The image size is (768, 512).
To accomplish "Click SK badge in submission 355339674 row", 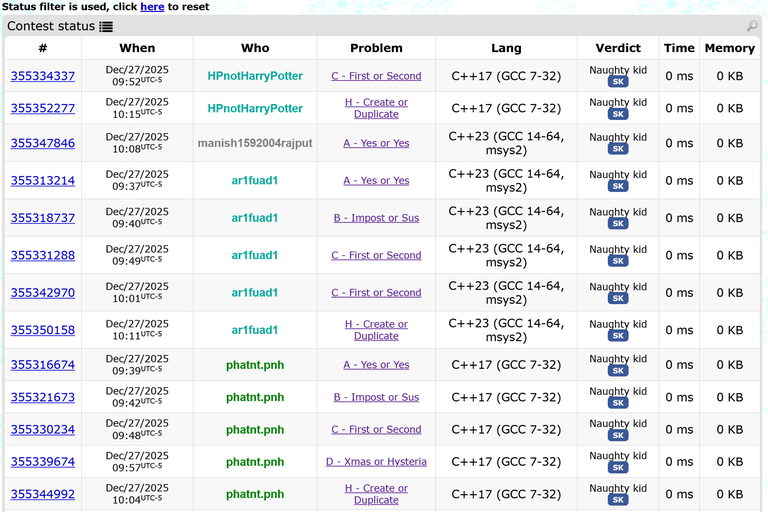I will coord(618,468).
